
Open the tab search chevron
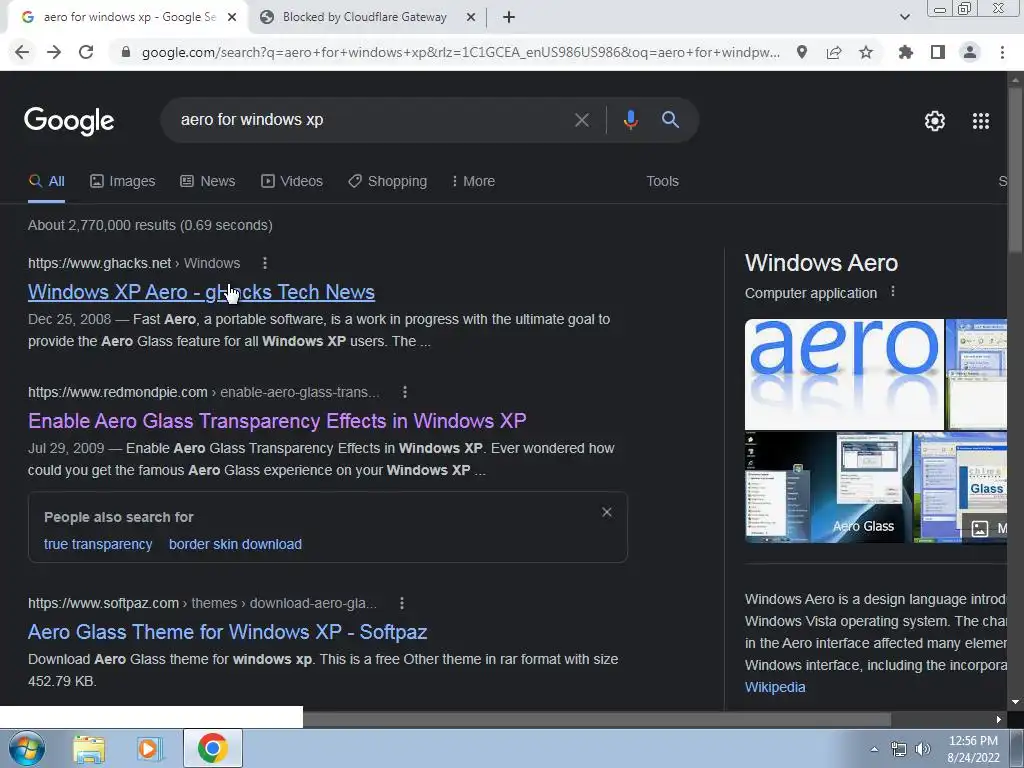click(904, 18)
